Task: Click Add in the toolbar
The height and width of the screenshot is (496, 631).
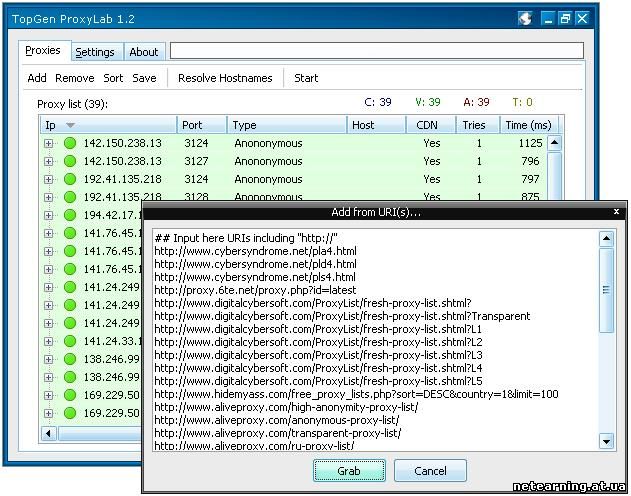Action: click(x=37, y=78)
